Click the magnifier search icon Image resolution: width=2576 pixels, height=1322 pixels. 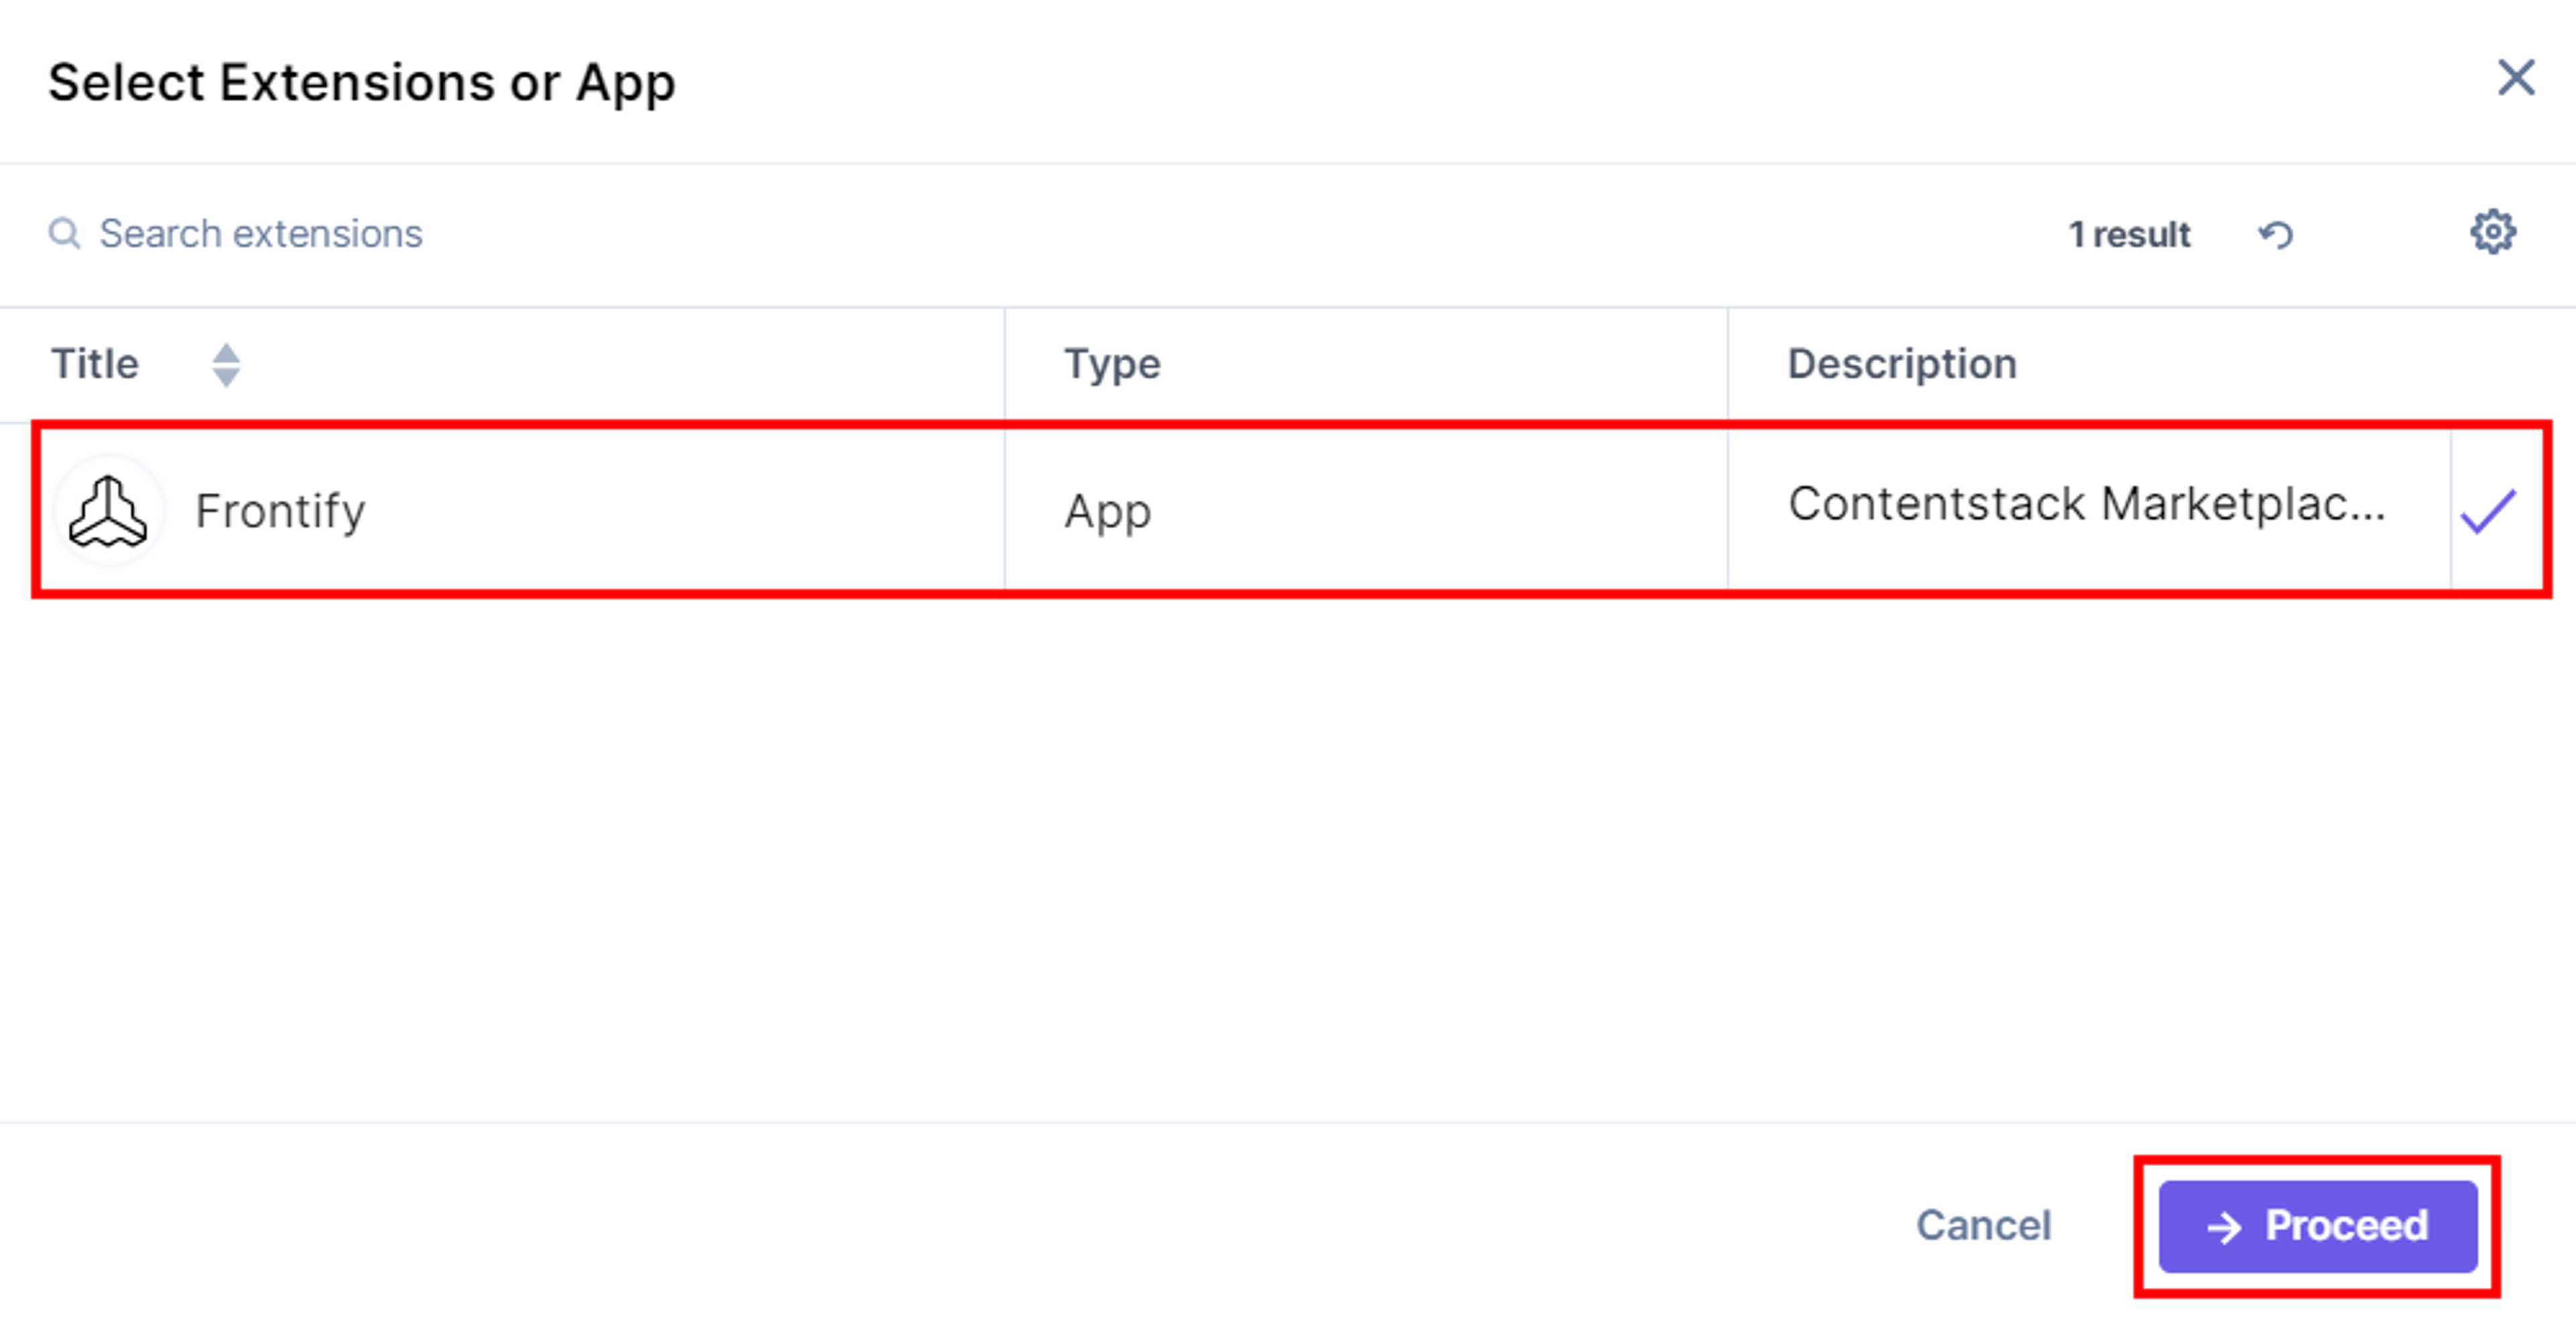(x=64, y=234)
